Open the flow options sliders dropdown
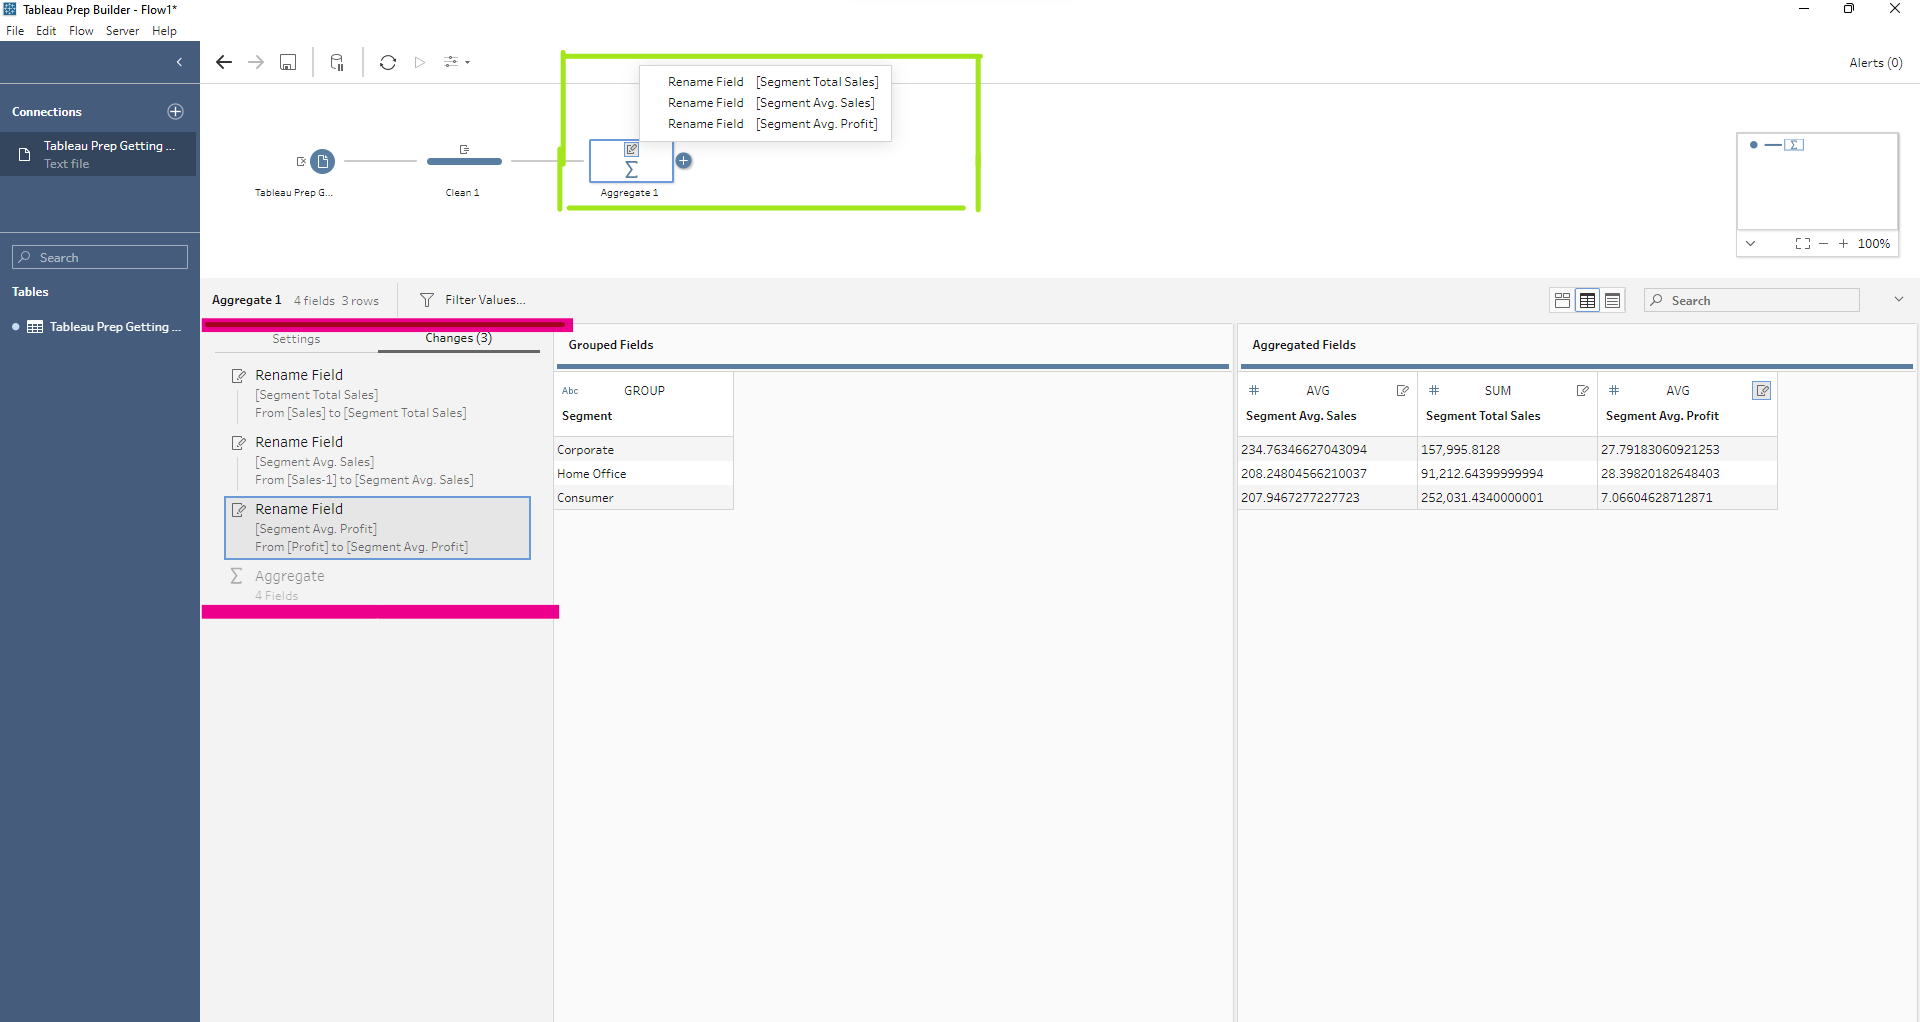The height and width of the screenshot is (1022, 1920). coord(456,62)
